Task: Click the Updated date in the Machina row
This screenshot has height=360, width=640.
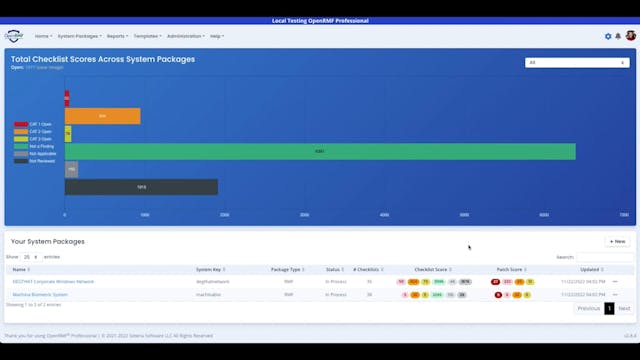Action: [x=583, y=295]
